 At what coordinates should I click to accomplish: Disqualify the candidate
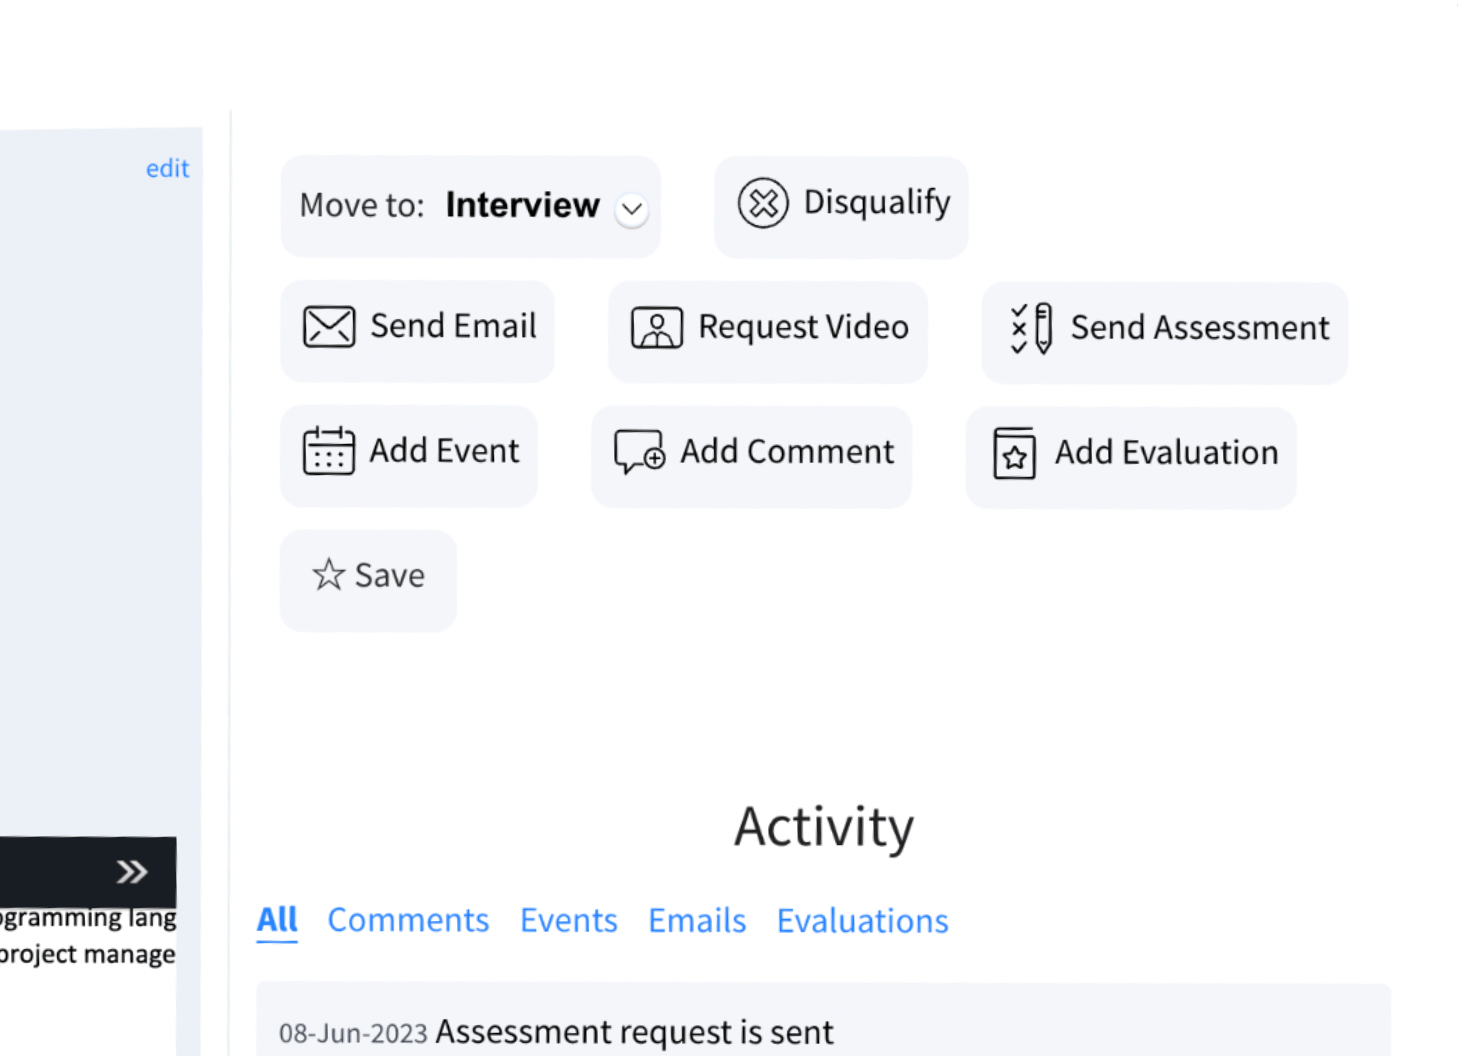[x=840, y=204]
